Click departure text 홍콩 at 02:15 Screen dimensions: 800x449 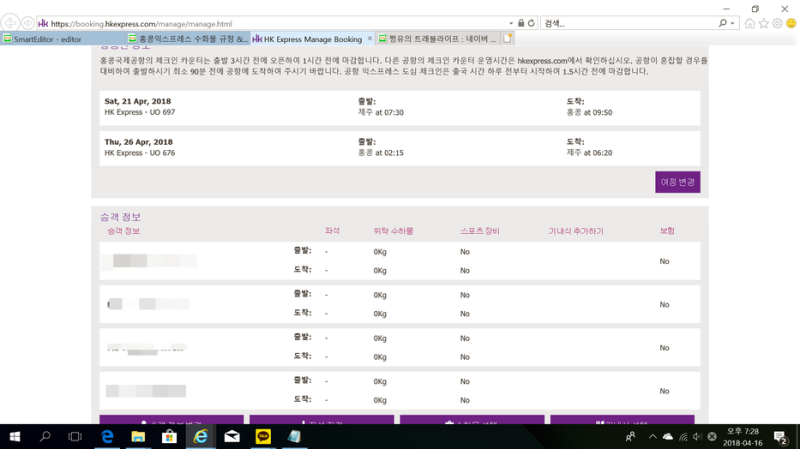381,153
